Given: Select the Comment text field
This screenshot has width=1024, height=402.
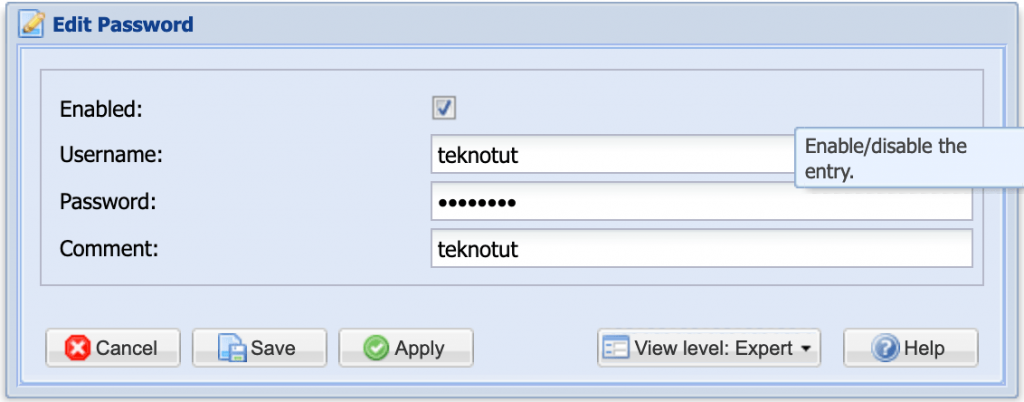Looking at the screenshot, I should pyautogui.click(x=700, y=249).
